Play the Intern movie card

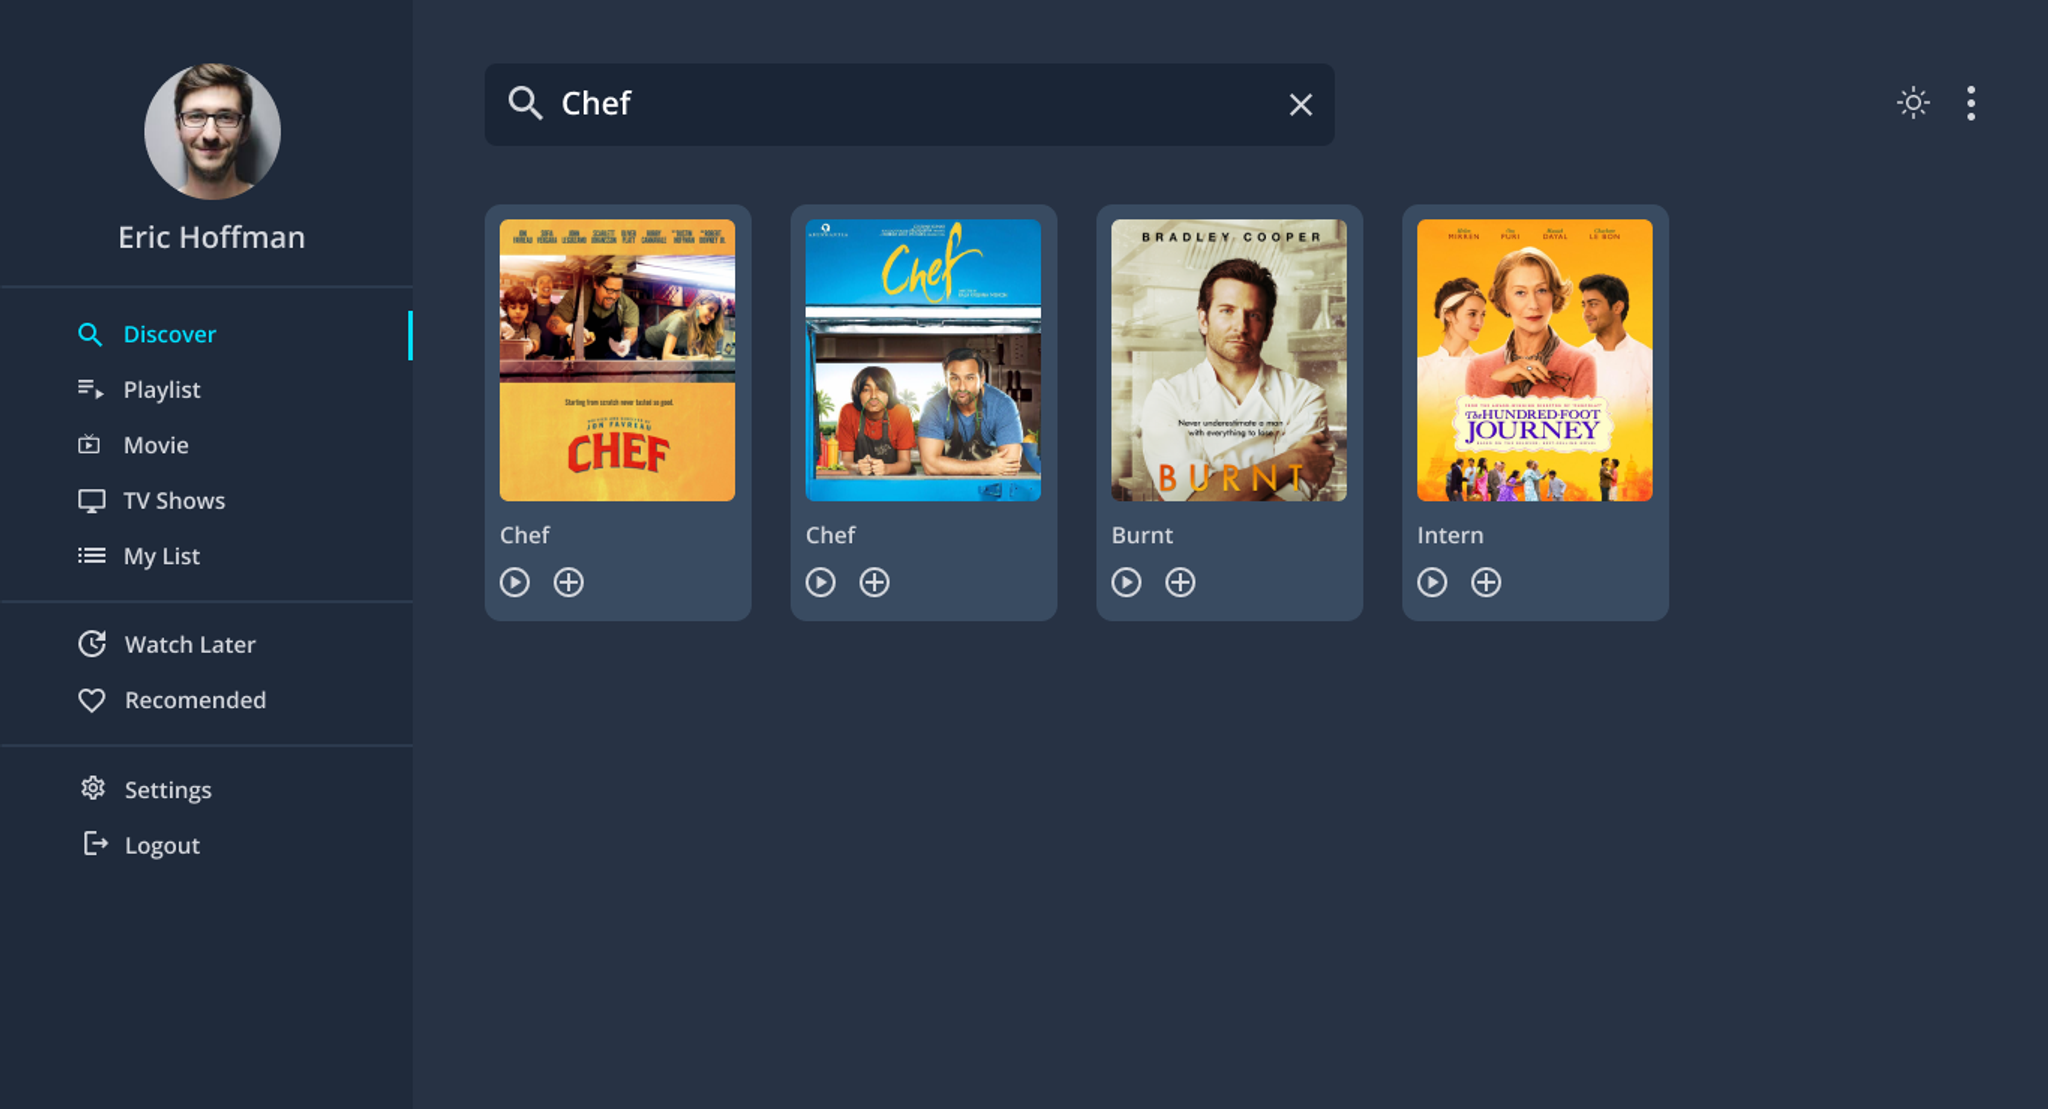pos(1433,582)
